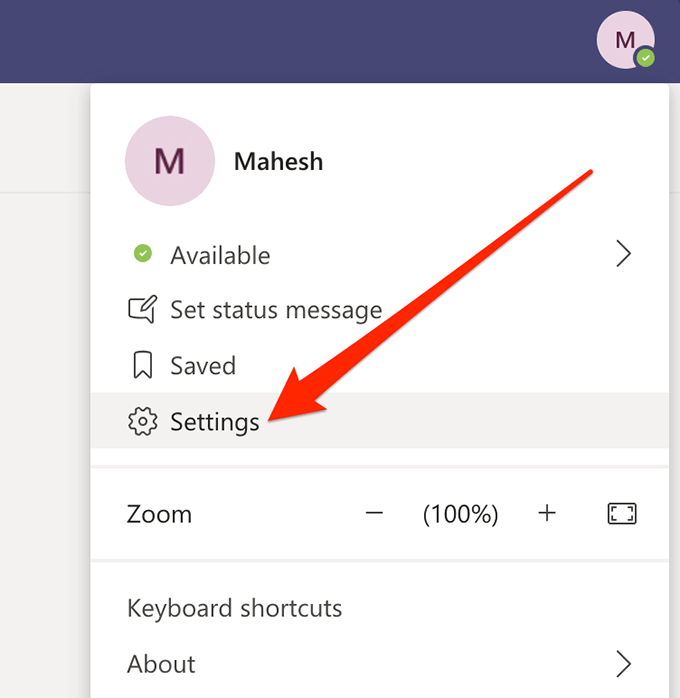Click the large Mahesh profile picture
The width and height of the screenshot is (680, 698).
click(169, 161)
